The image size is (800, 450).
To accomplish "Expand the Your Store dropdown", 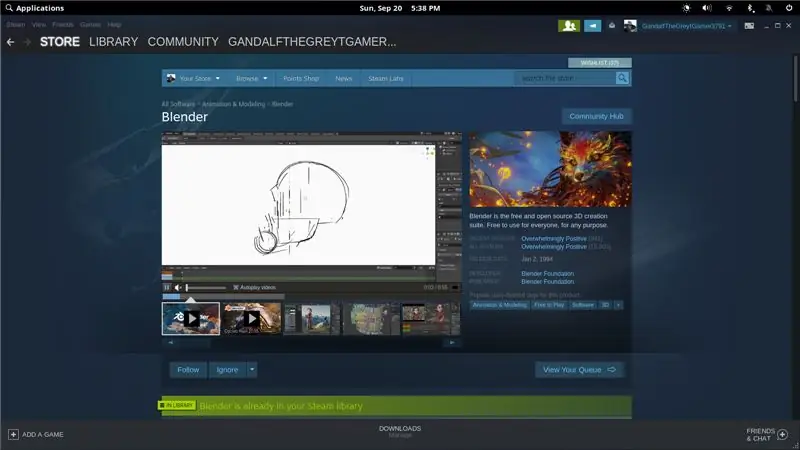I will (193, 79).
